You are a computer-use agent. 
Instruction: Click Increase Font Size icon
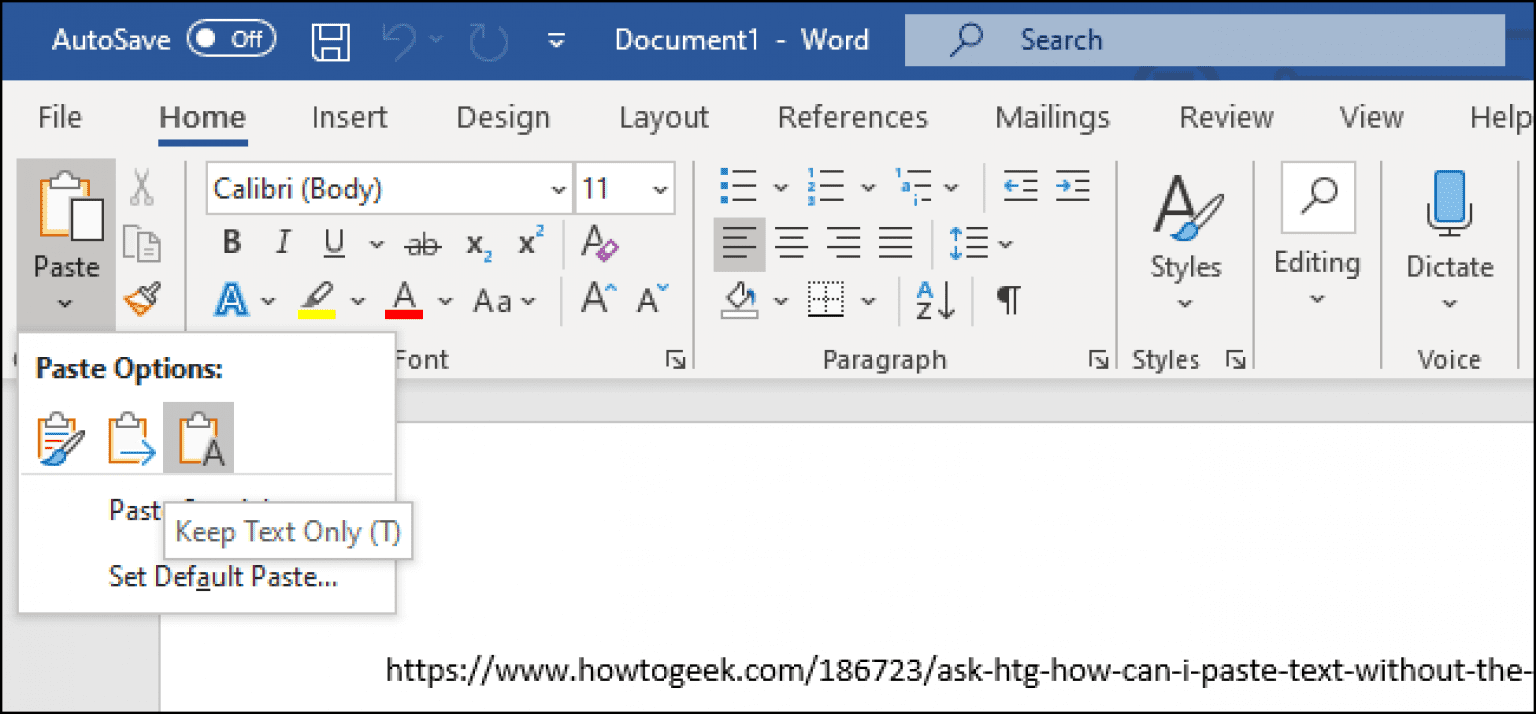point(598,299)
